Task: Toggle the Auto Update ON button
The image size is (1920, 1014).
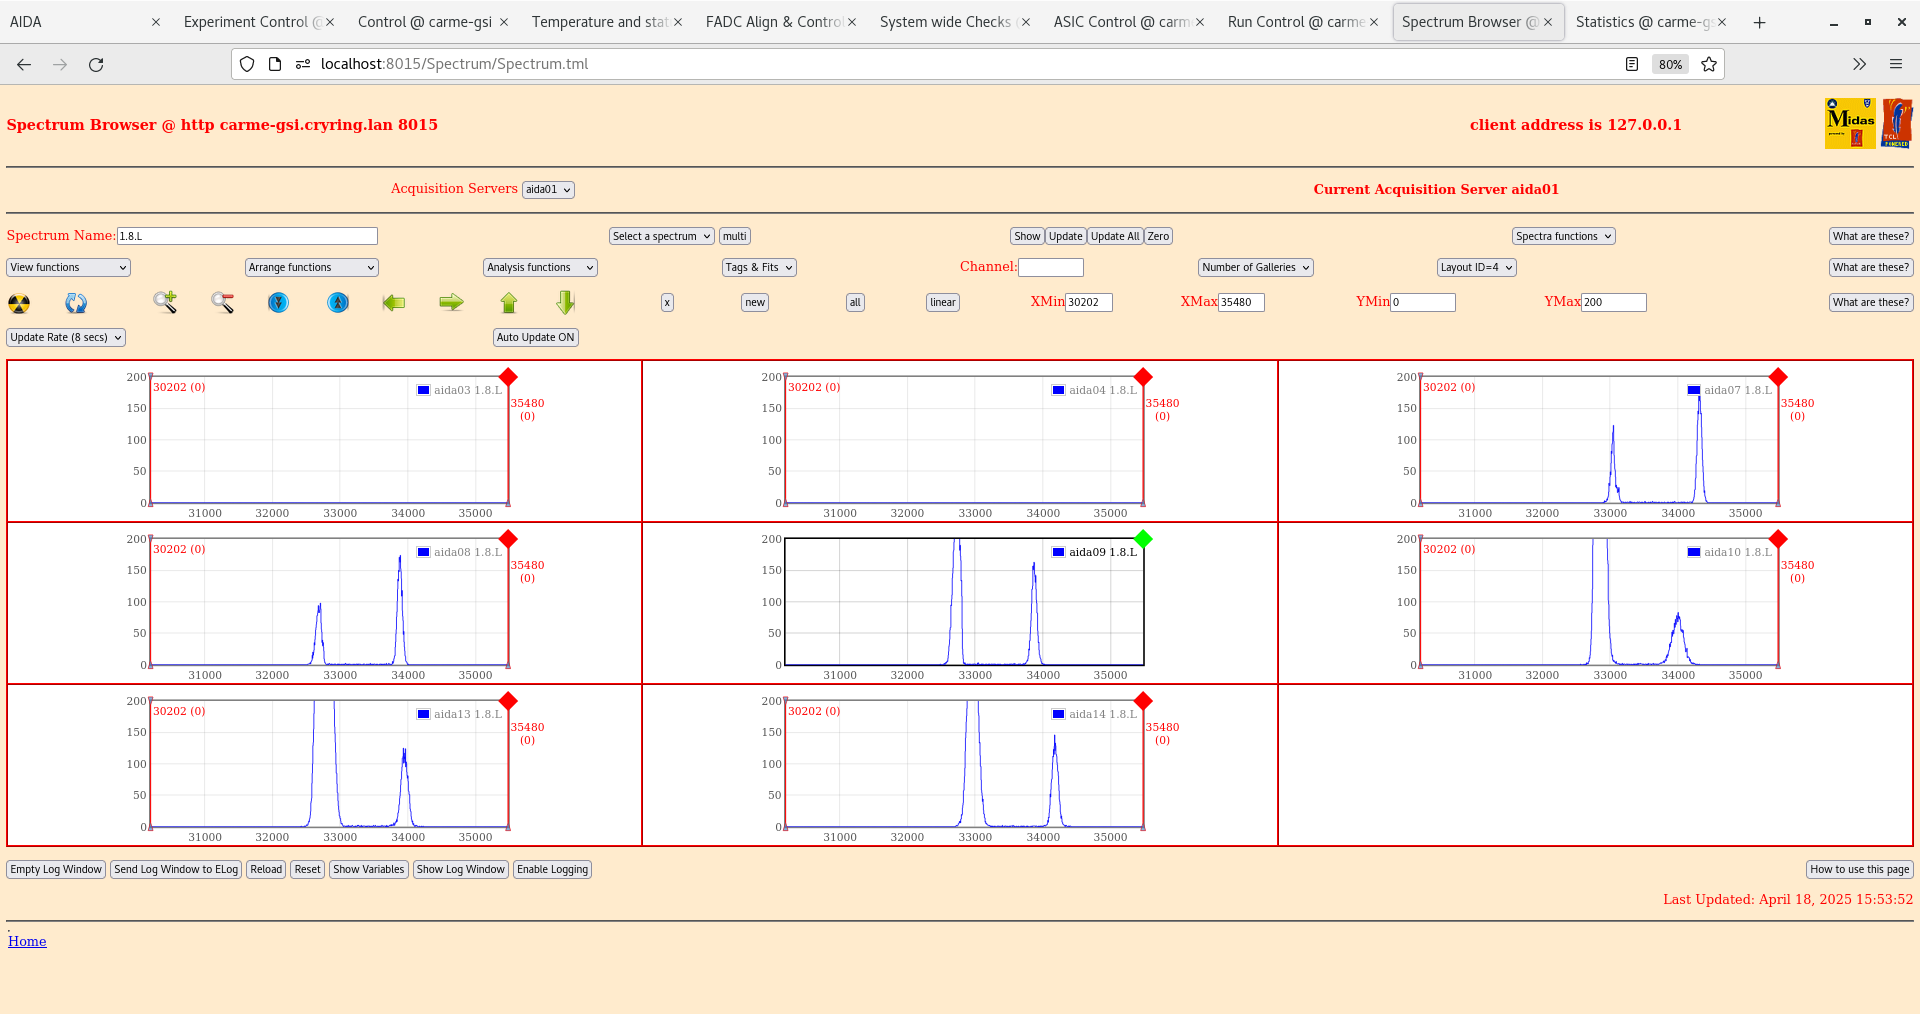Action: (536, 338)
